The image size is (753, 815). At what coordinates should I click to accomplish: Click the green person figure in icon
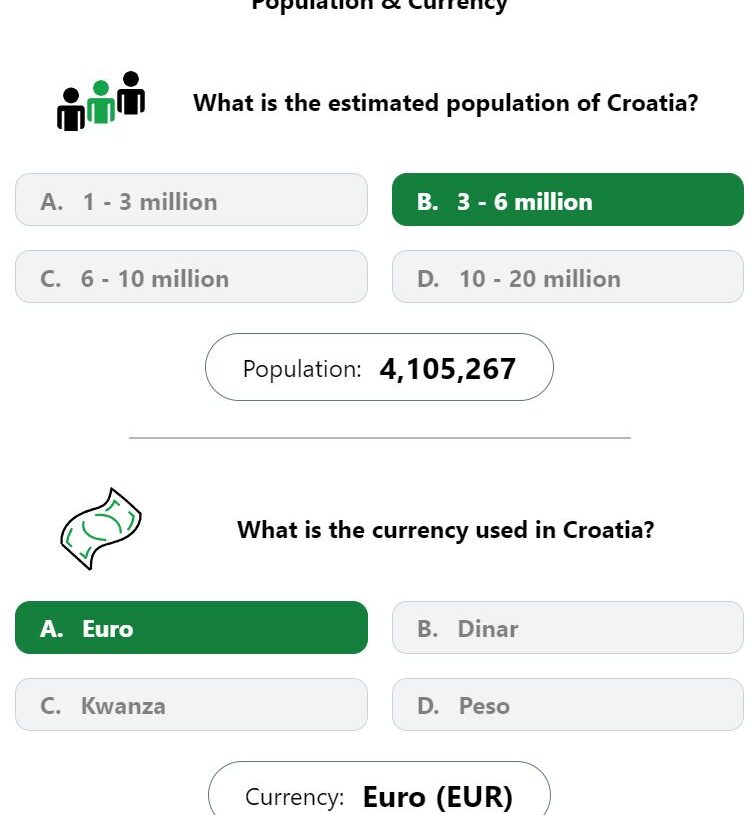click(x=101, y=101)
